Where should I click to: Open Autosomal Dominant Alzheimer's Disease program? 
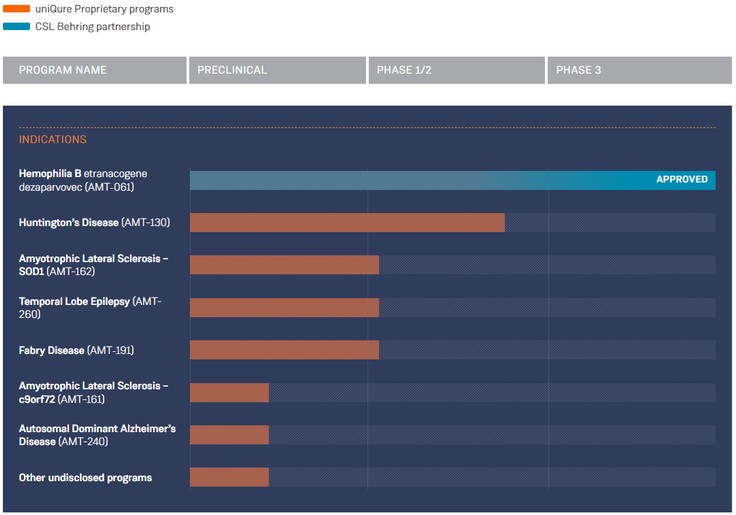pos(96,435)
